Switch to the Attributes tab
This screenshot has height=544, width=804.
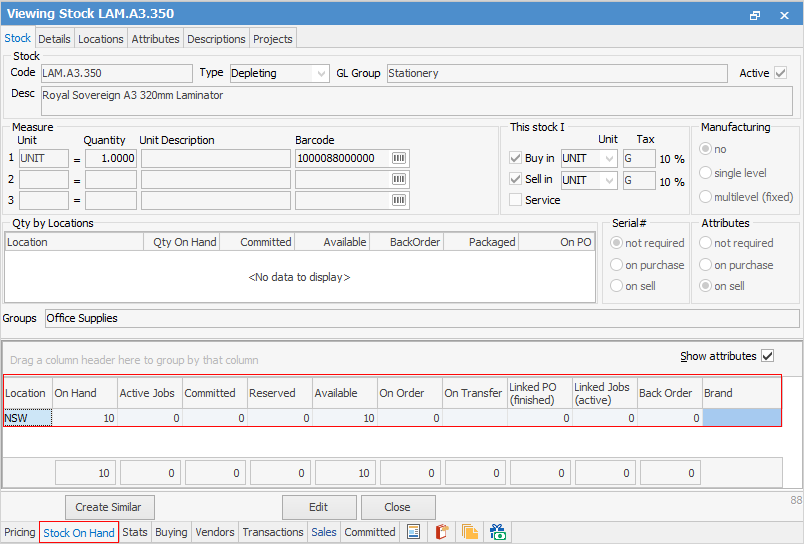pos(155,39)
